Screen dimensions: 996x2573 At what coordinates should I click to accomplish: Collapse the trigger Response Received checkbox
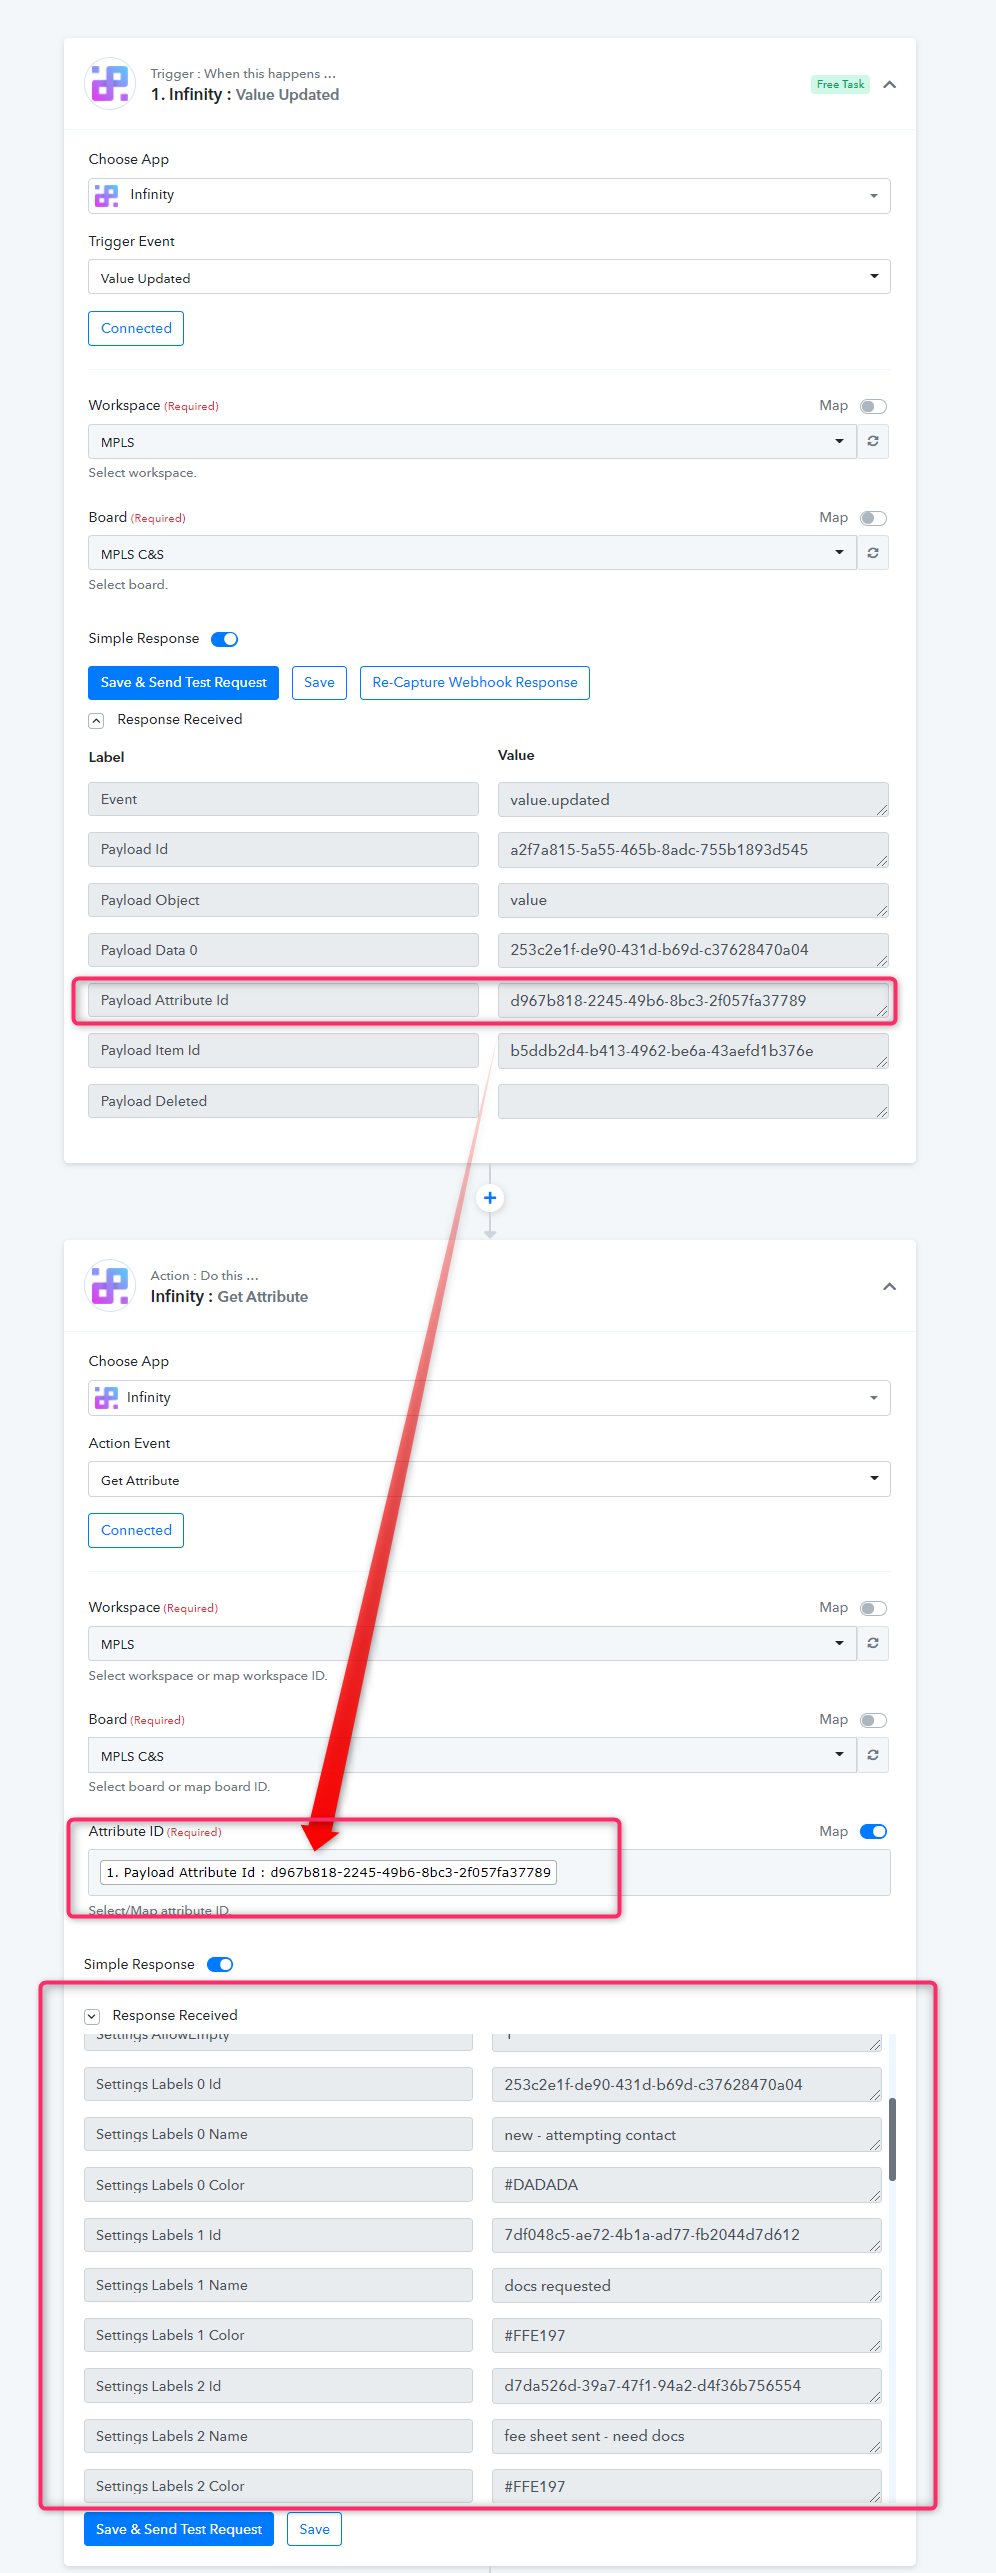point(96,720)
